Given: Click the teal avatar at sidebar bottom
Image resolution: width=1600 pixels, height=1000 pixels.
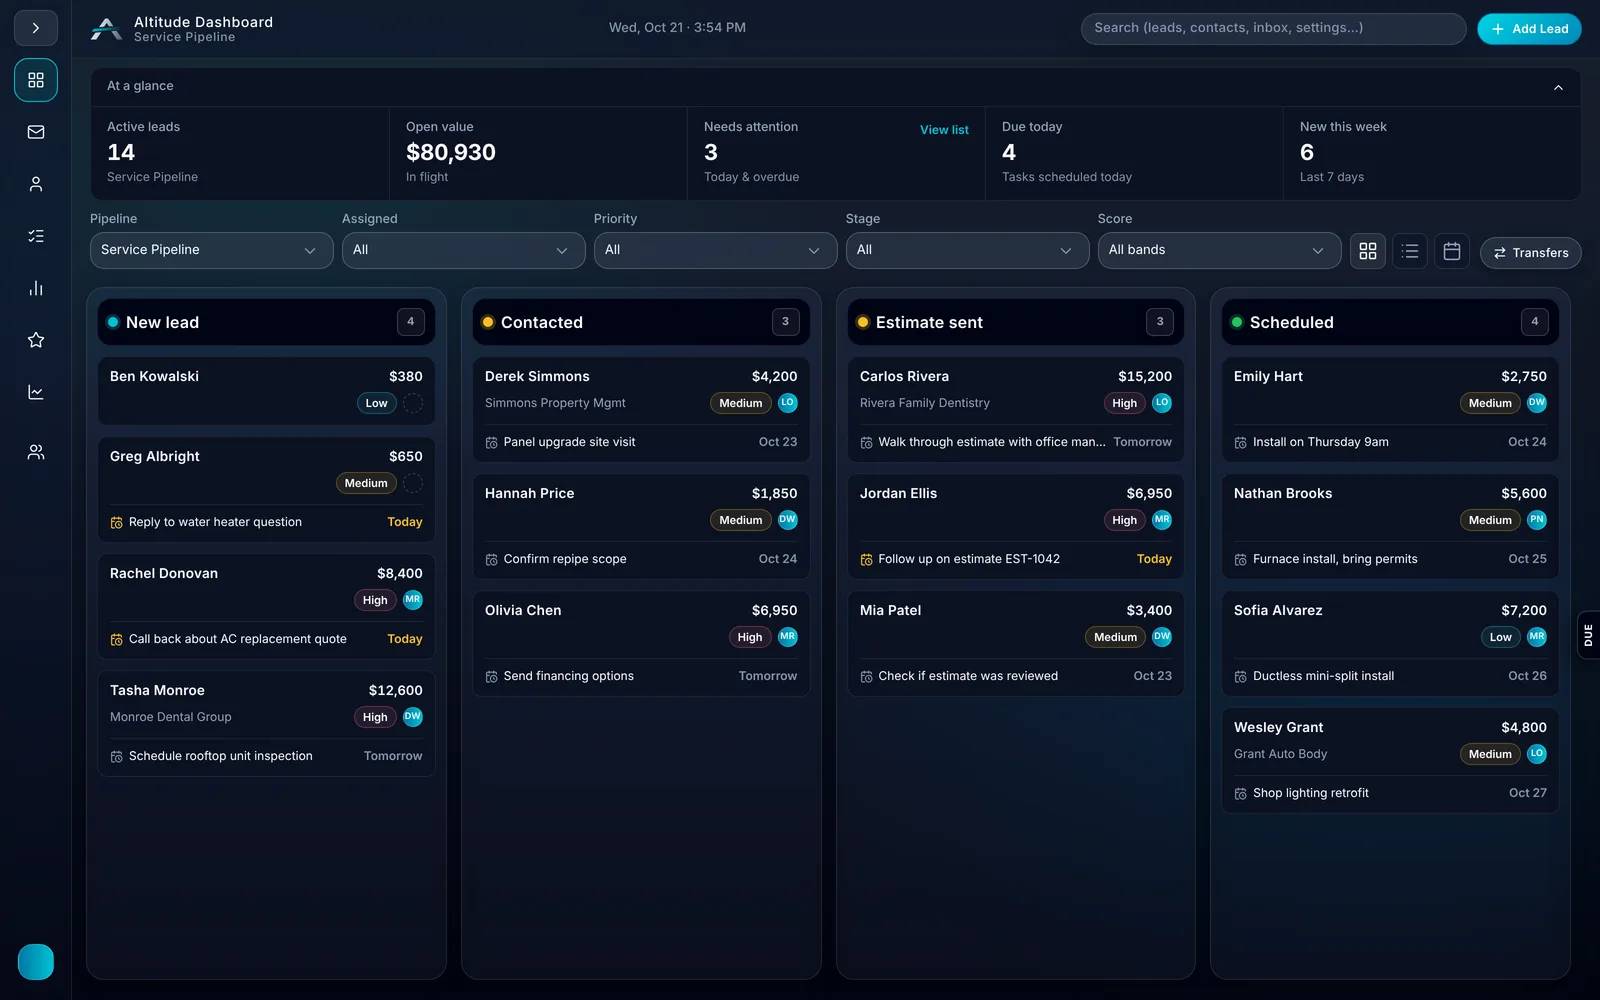Looking at the screenshot, I should tap(36, 962).
